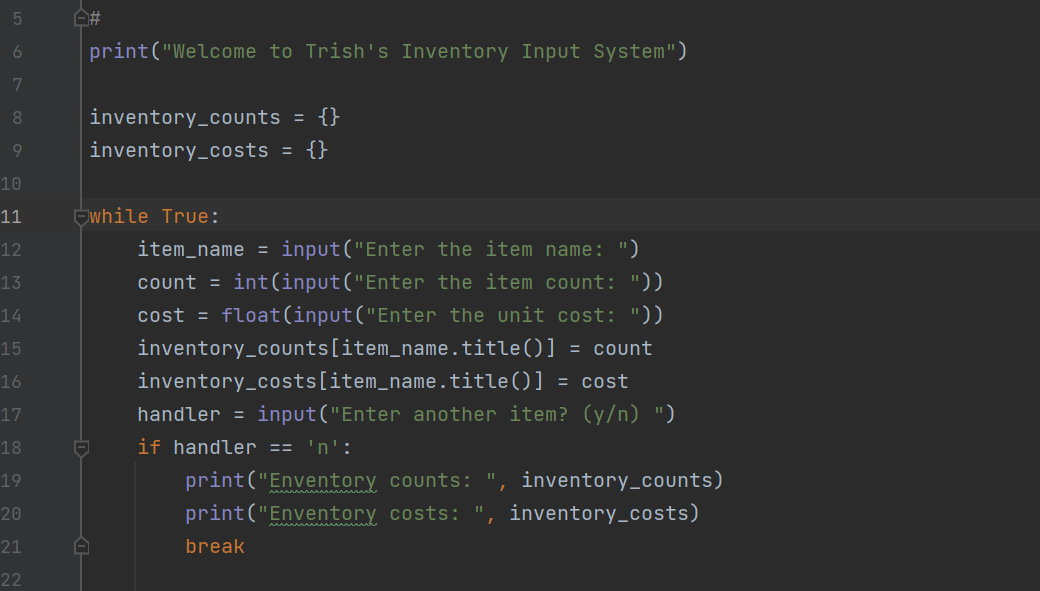Click the underlined Enventory typo on costs line

click(320, 513)
